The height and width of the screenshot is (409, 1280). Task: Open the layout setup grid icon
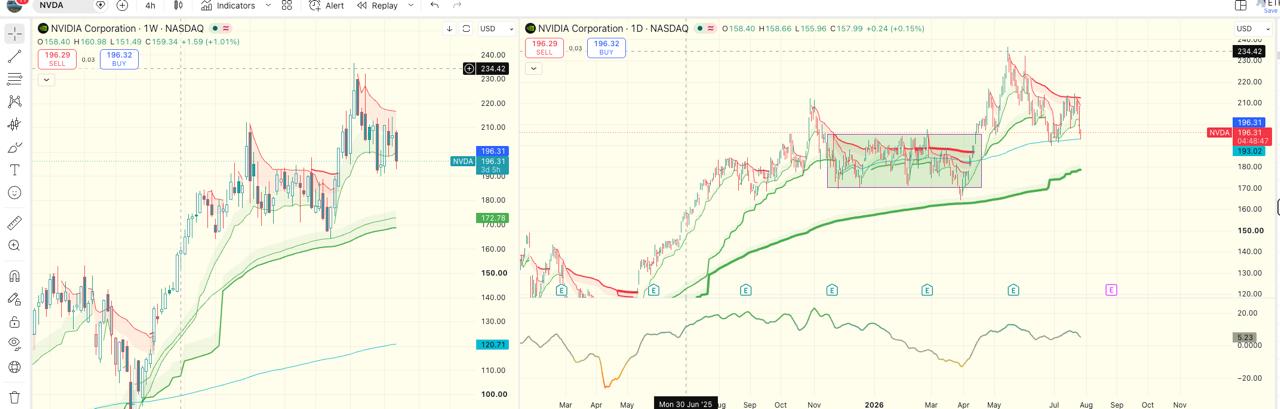coord(1241,6)
